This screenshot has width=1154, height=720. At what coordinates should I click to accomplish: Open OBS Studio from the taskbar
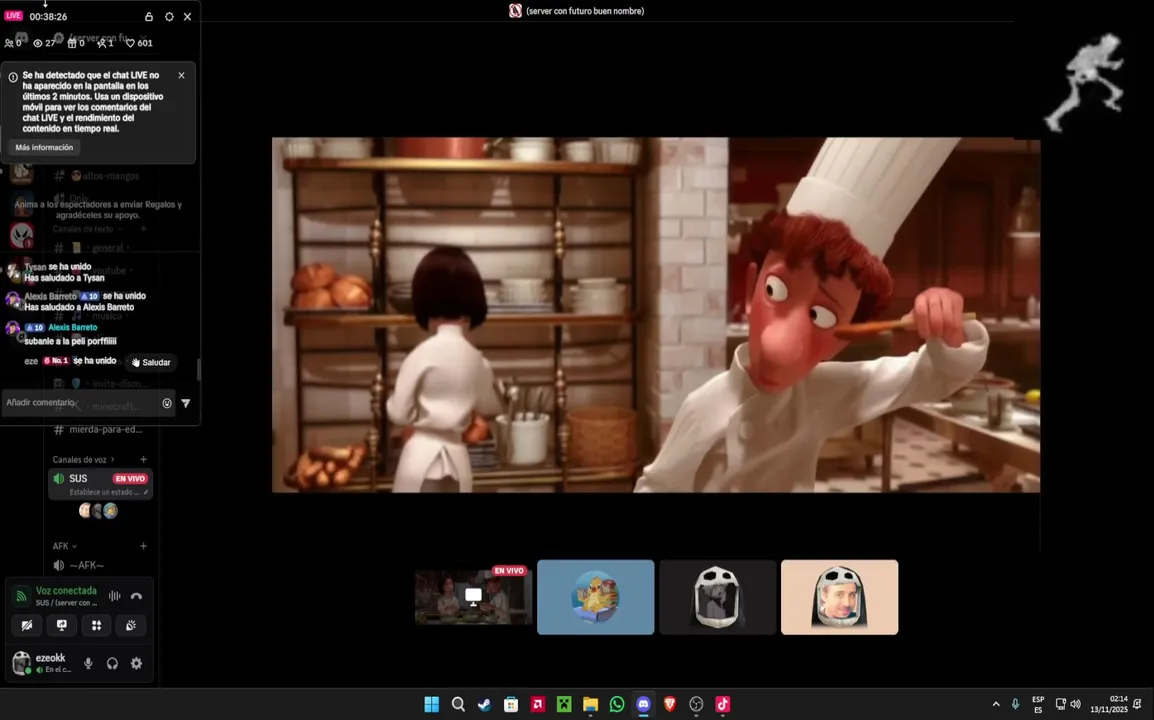(x=696, y=705)
